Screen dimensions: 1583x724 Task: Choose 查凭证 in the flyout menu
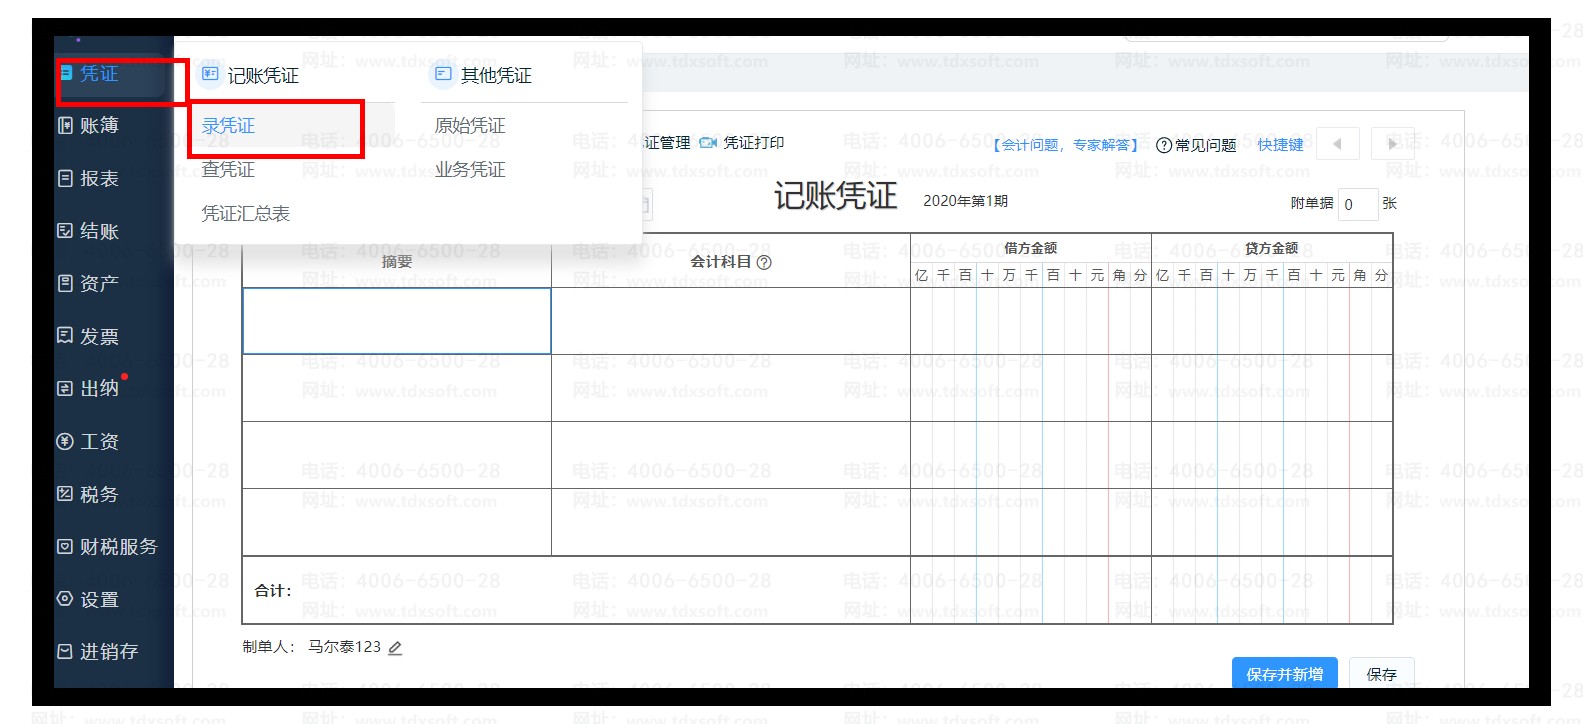tap(228, 170)
